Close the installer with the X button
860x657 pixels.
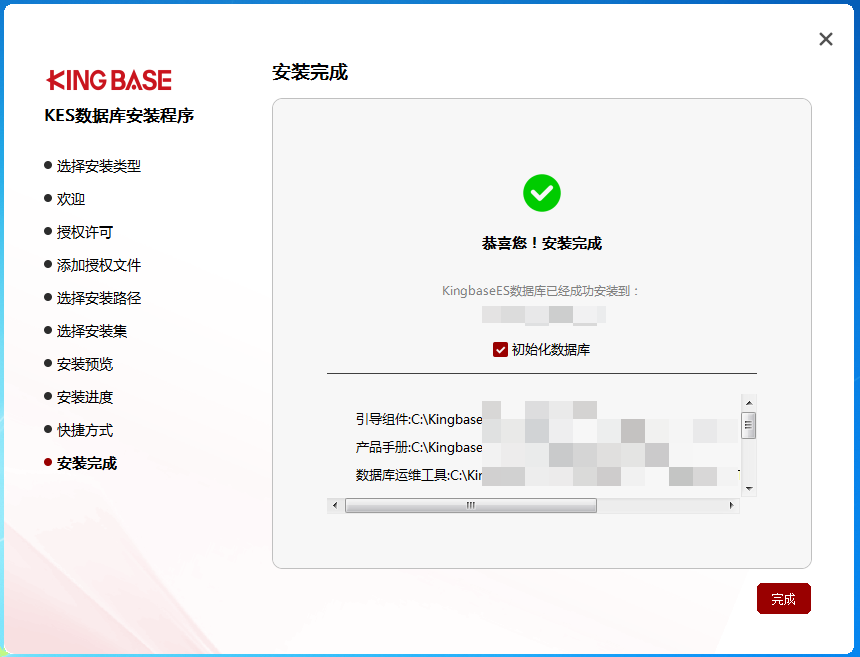click(825, 39)
